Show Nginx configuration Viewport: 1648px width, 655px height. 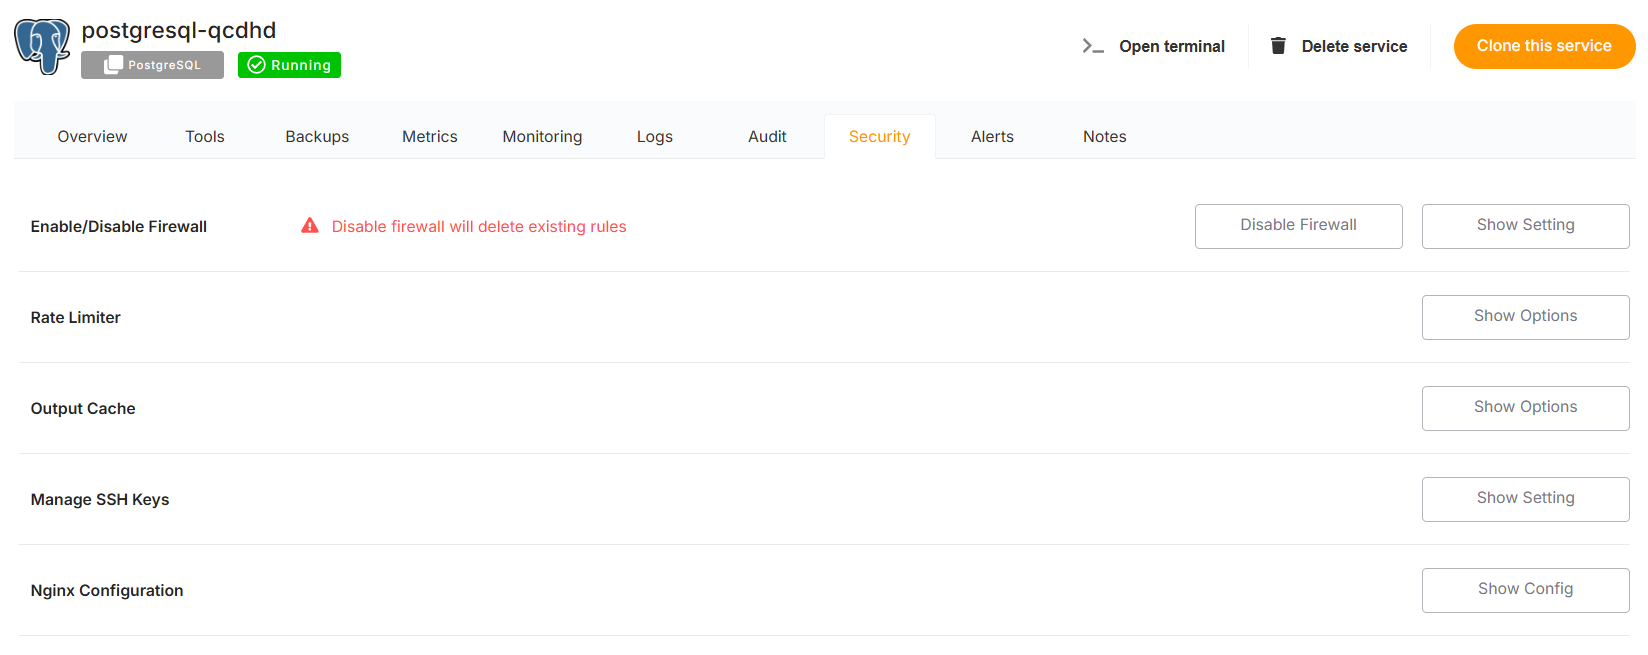1525,590
